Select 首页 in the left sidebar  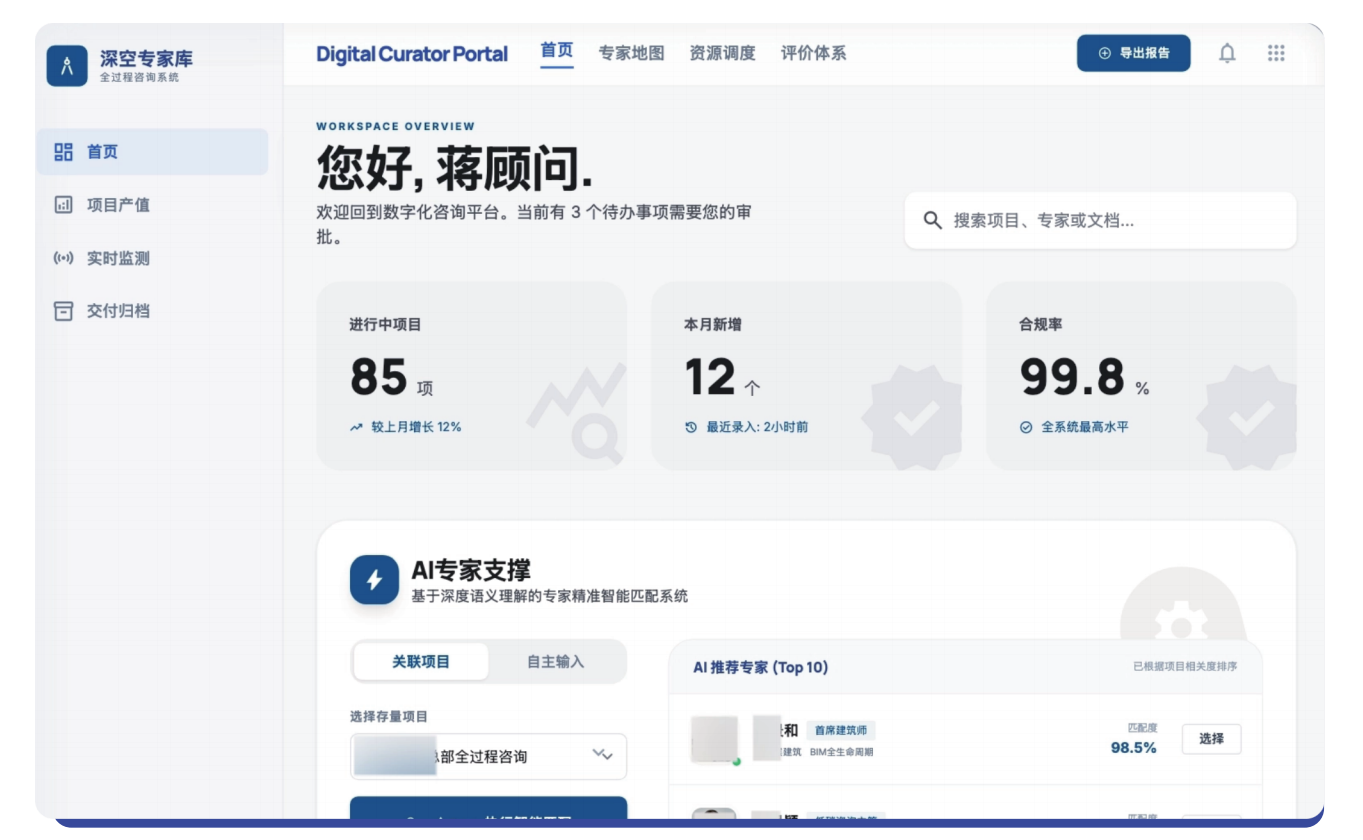[152, 152]
